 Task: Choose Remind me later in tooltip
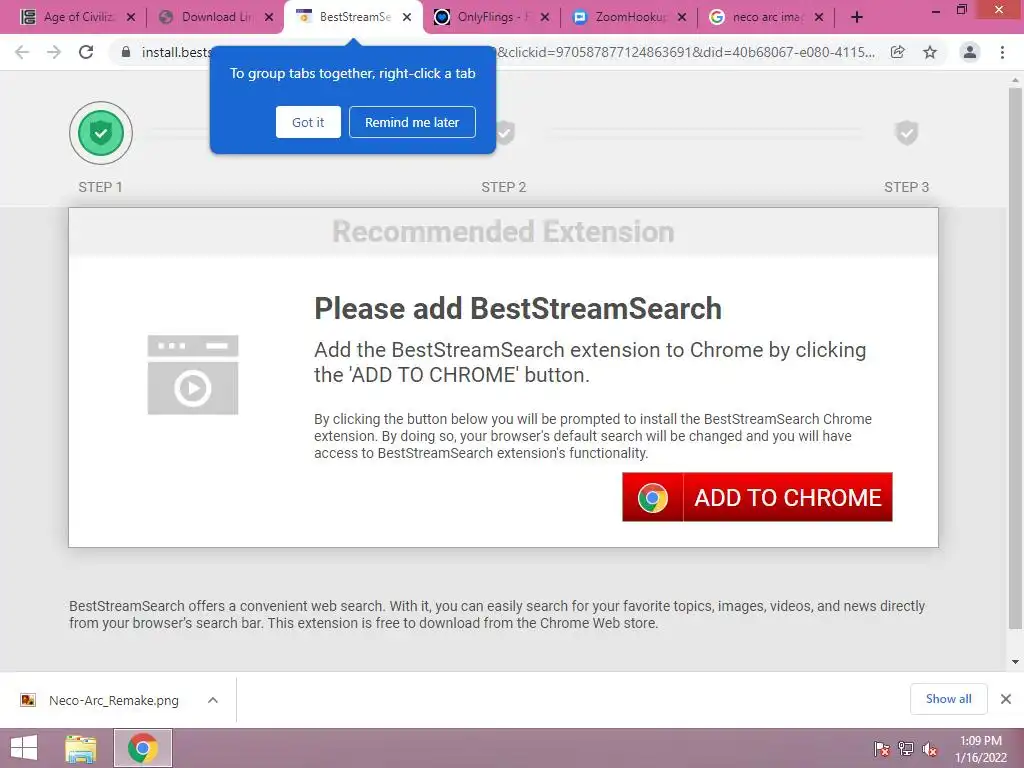(x=412, y=122)
